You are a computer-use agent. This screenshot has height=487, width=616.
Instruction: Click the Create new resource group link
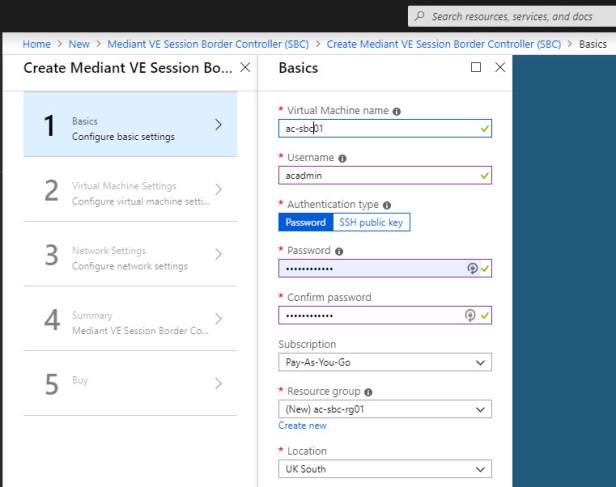302,426
